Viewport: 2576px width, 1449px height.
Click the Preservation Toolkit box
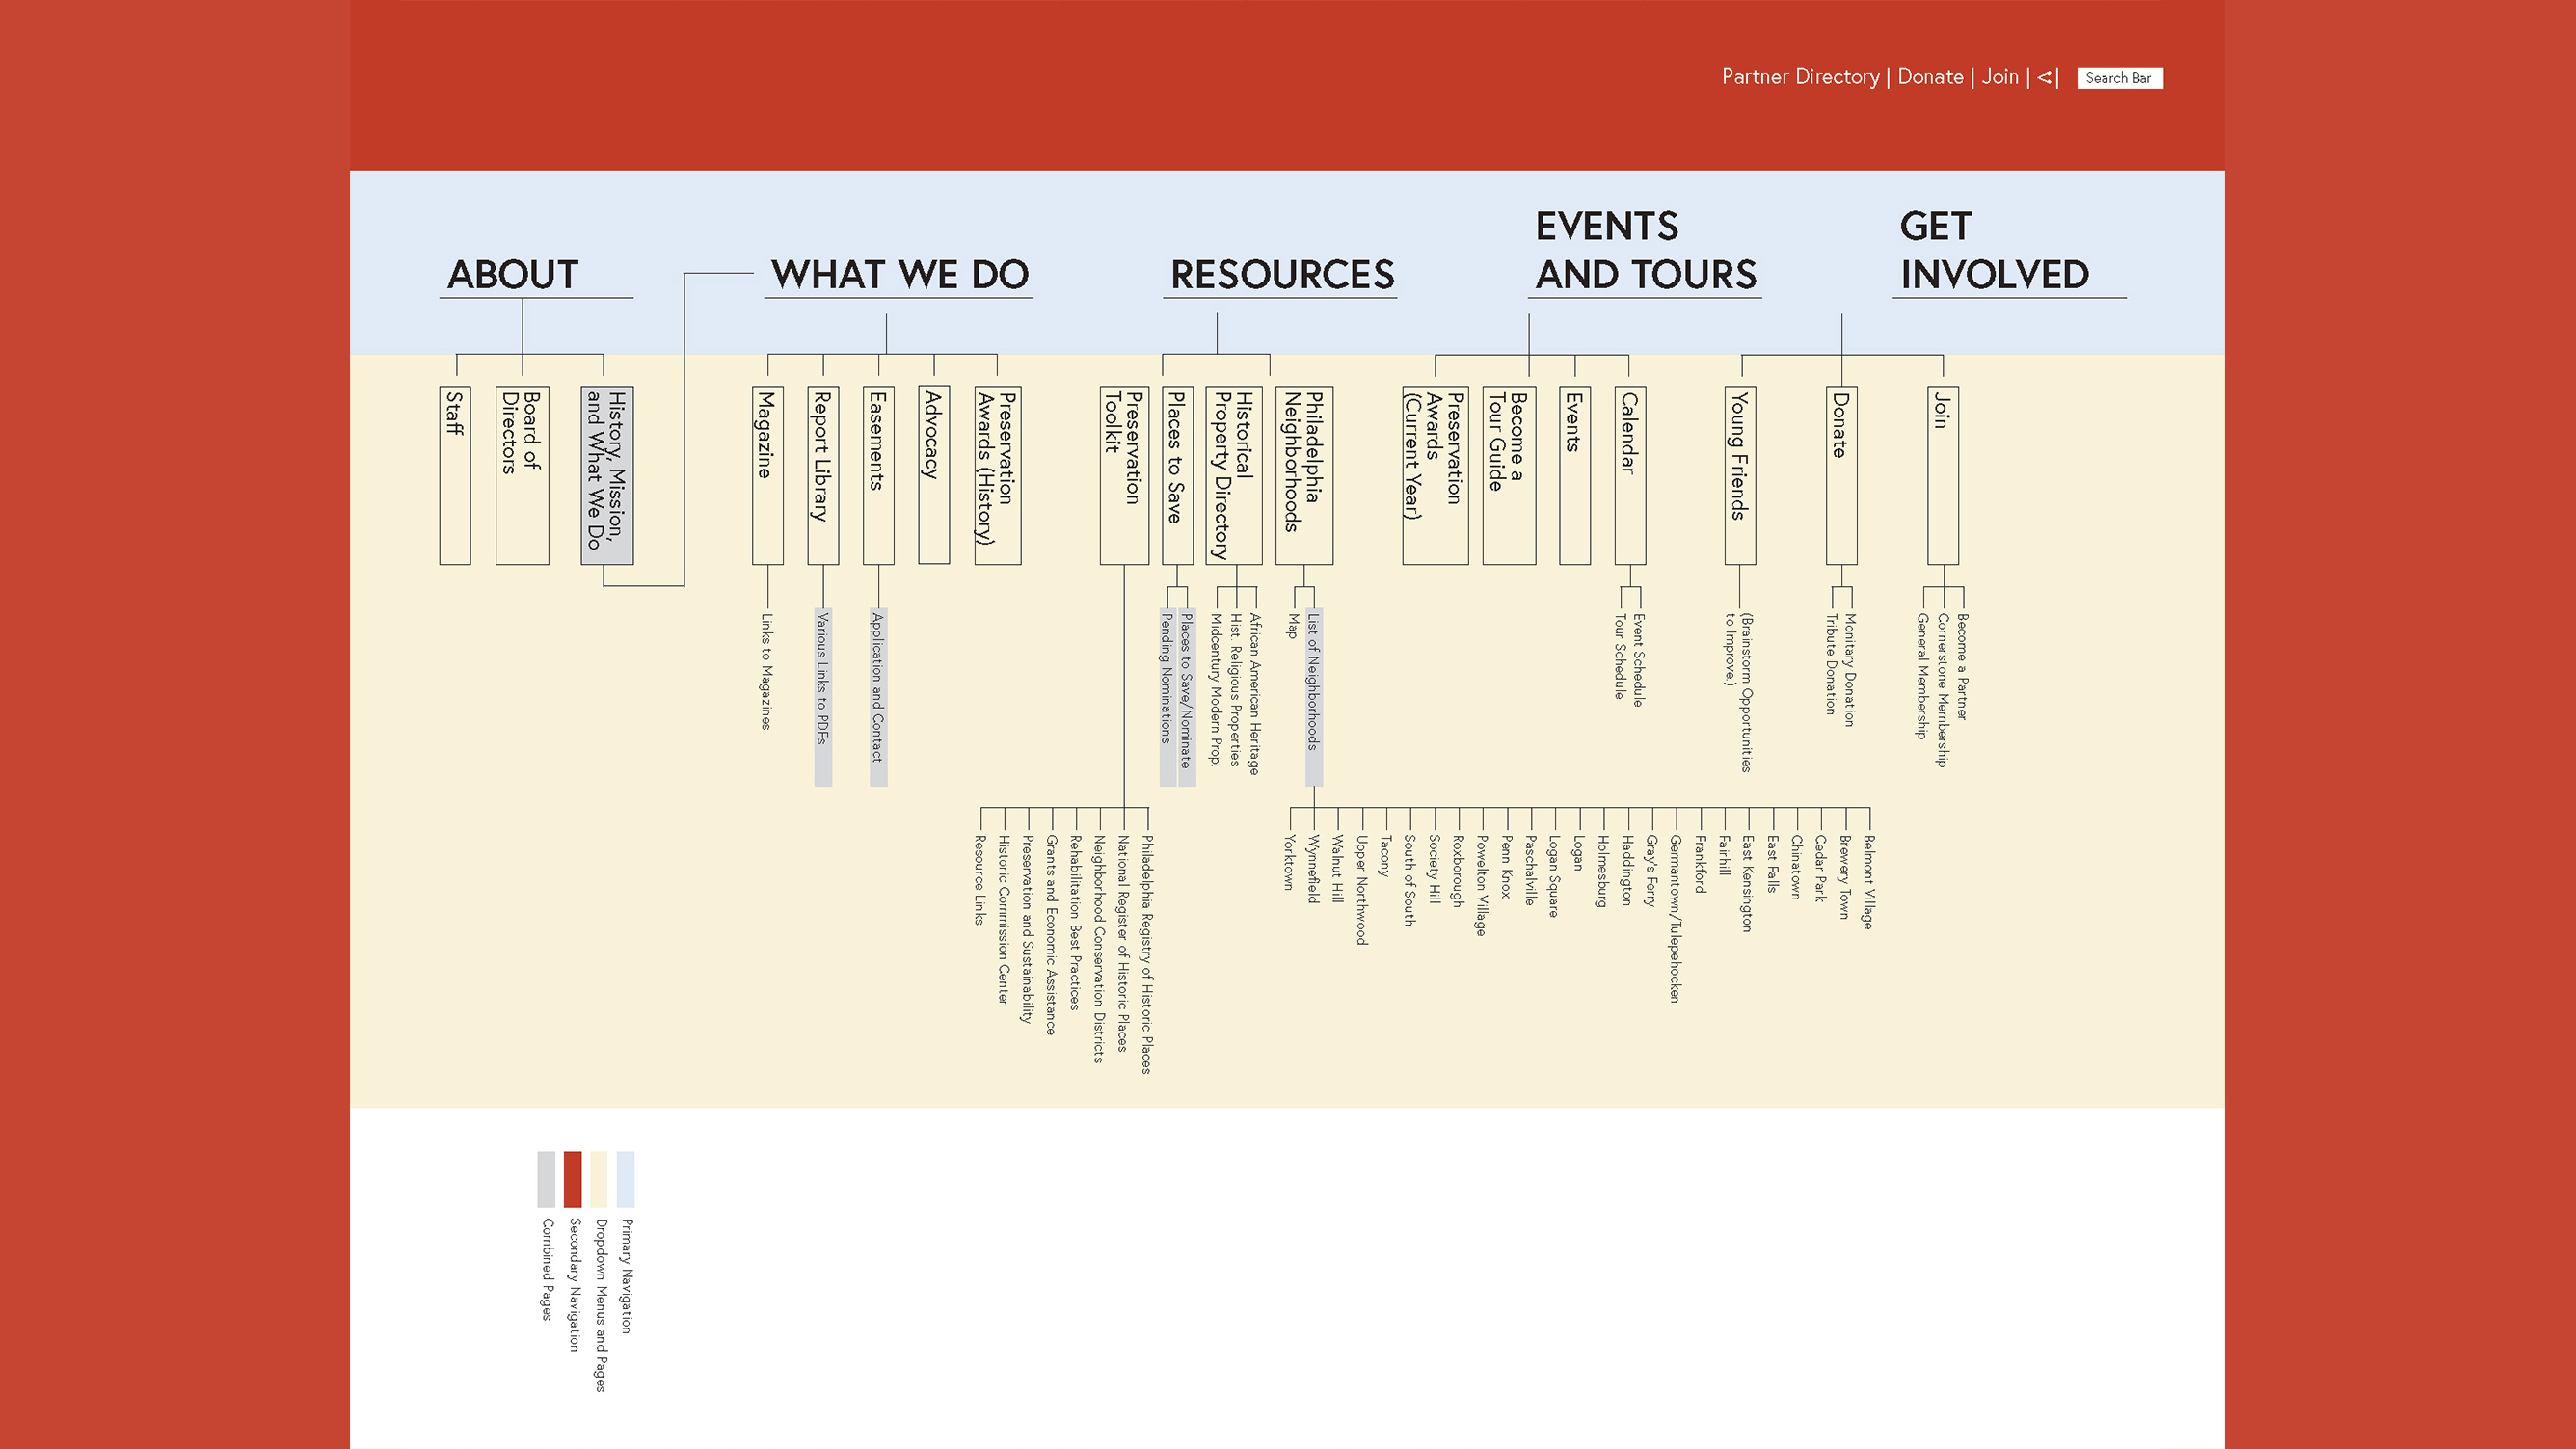(1124, 475)
